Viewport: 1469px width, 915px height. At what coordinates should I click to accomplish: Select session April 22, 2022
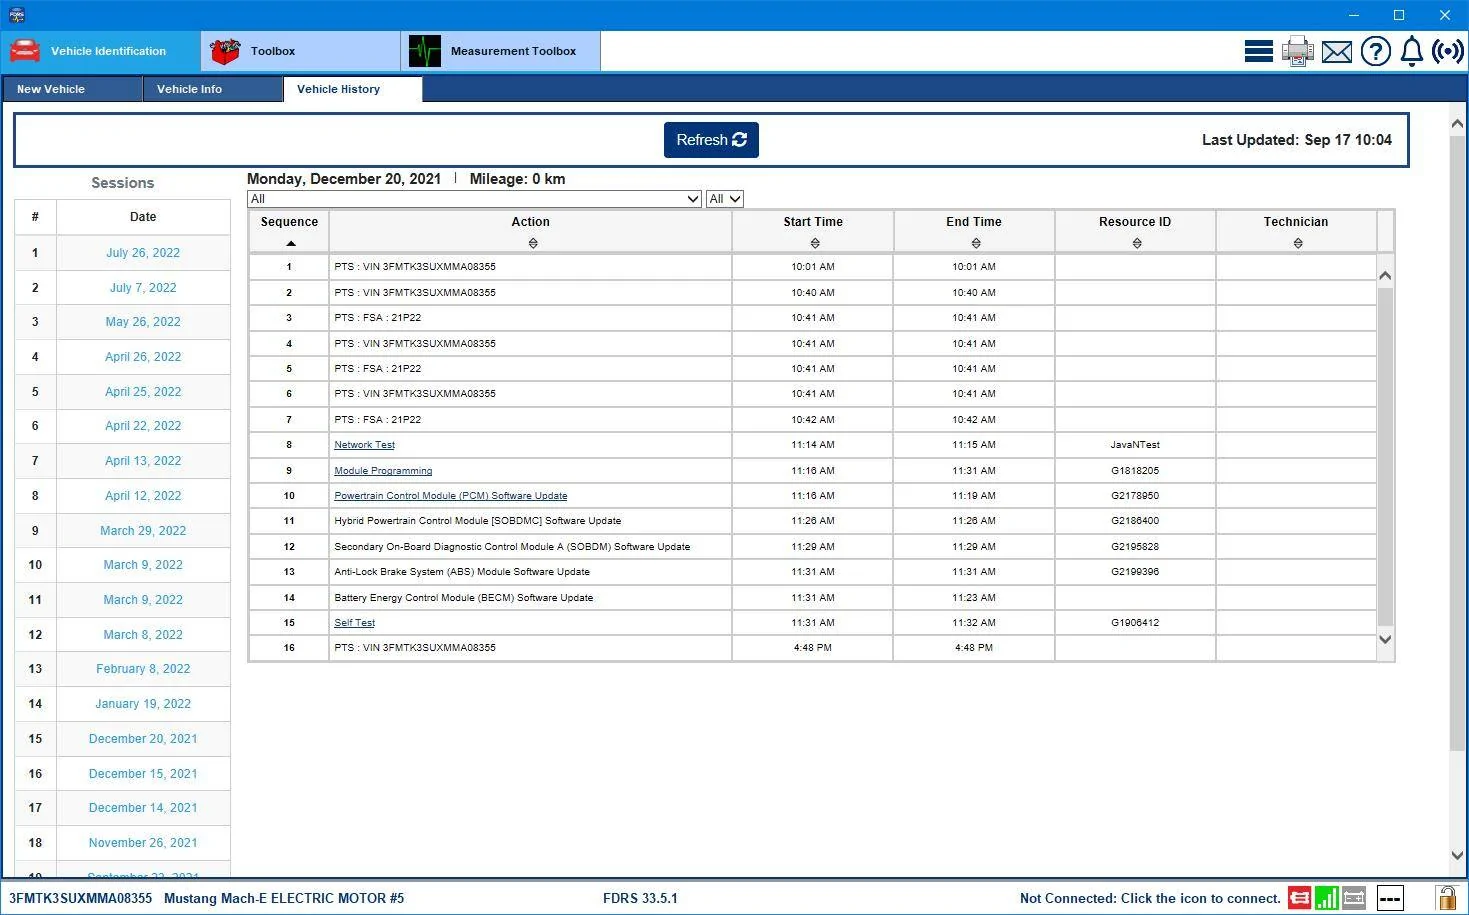(x=143, y=426)
